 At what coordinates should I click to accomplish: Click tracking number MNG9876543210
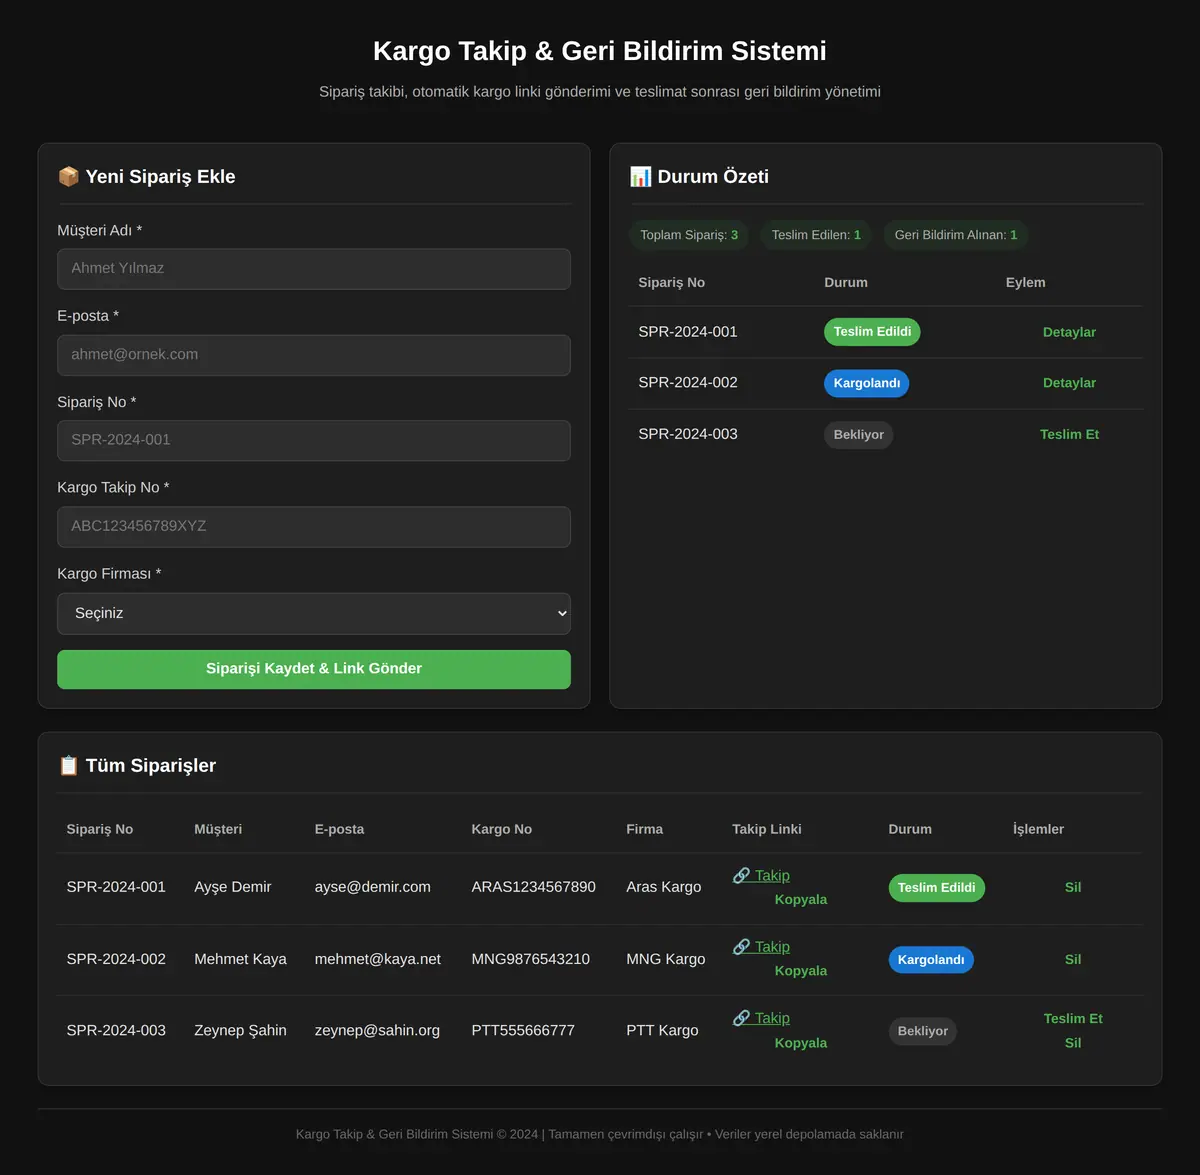(531, 959)
